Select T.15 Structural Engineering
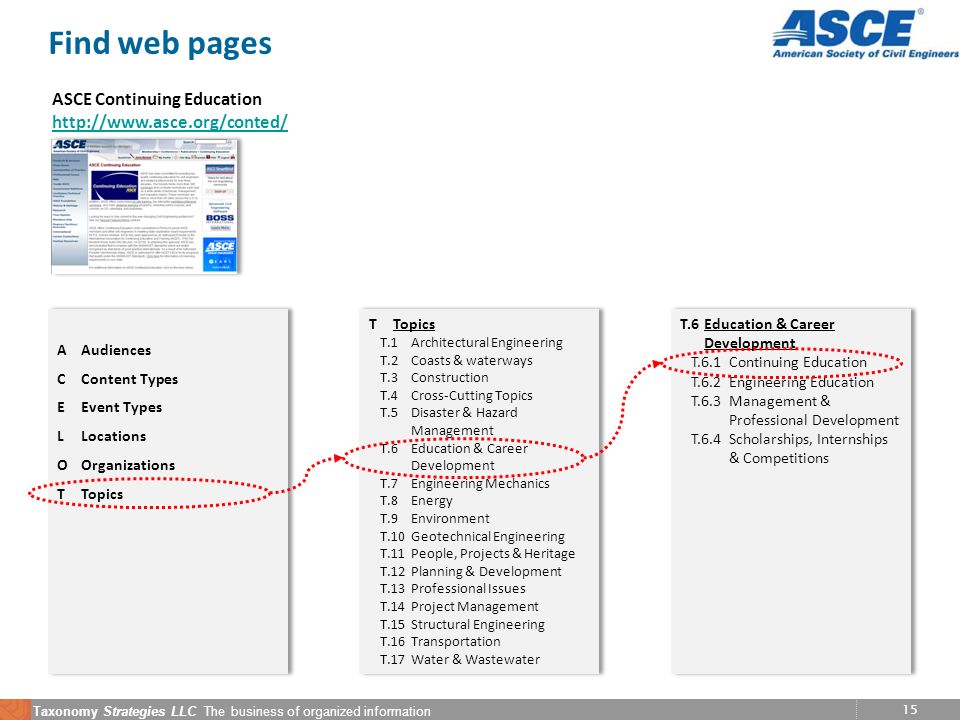The image size is (960, 720). point(462,624)
